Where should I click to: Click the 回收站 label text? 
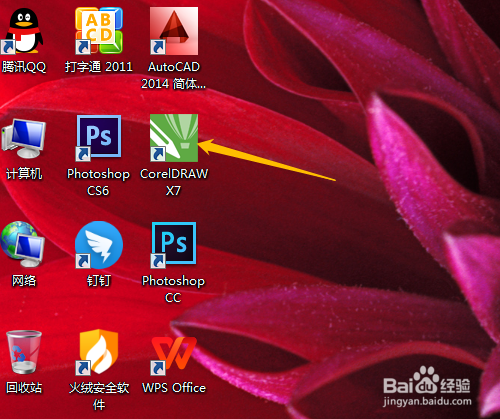point(24,388)
